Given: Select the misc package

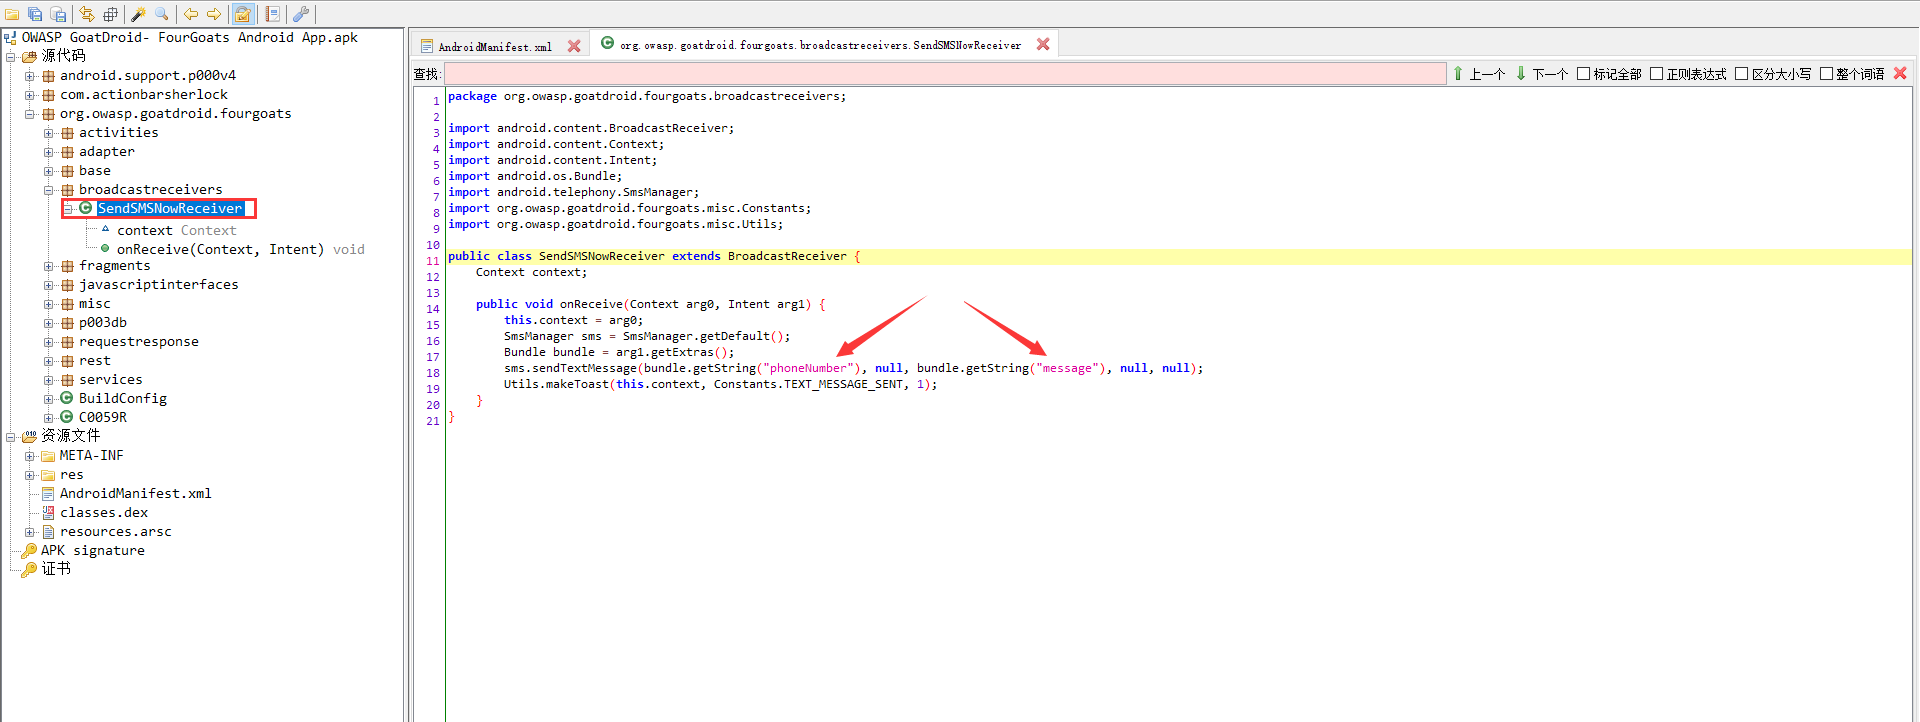Looking at the screenshot, I should pyautogui.click(x=94, y=304).
